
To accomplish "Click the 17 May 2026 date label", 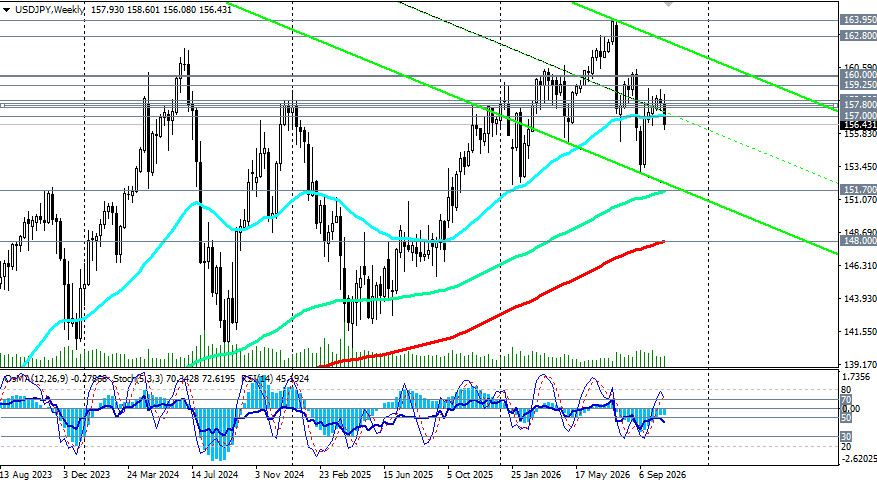I will pos(602,474).
